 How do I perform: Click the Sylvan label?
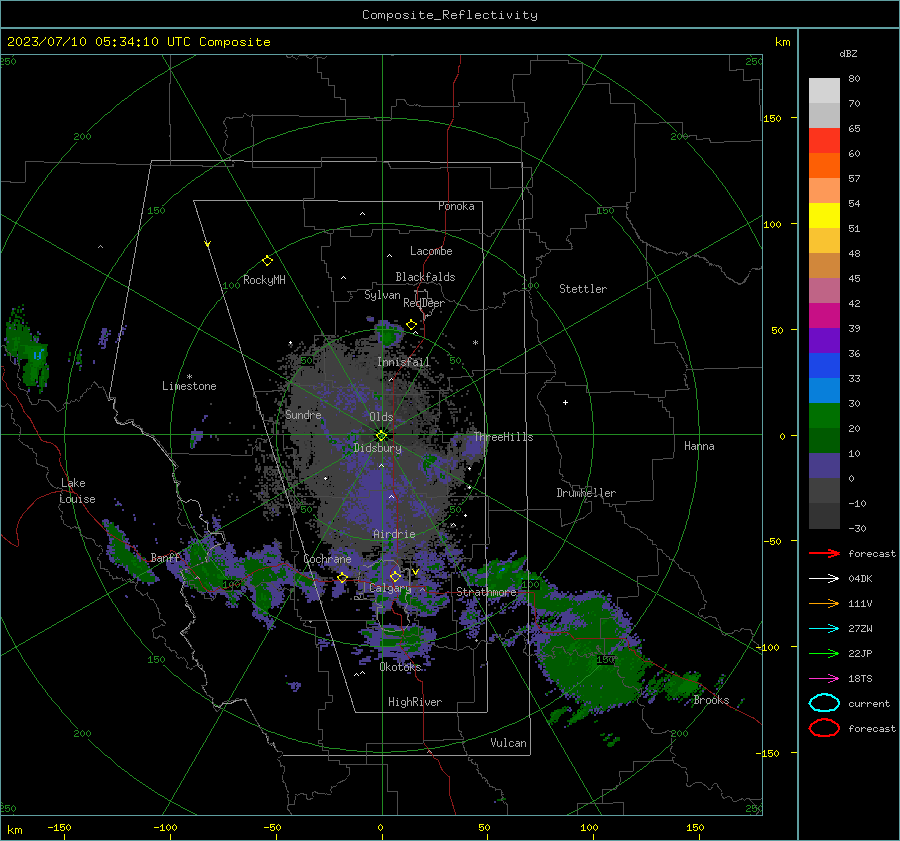(x=382, y=295)
